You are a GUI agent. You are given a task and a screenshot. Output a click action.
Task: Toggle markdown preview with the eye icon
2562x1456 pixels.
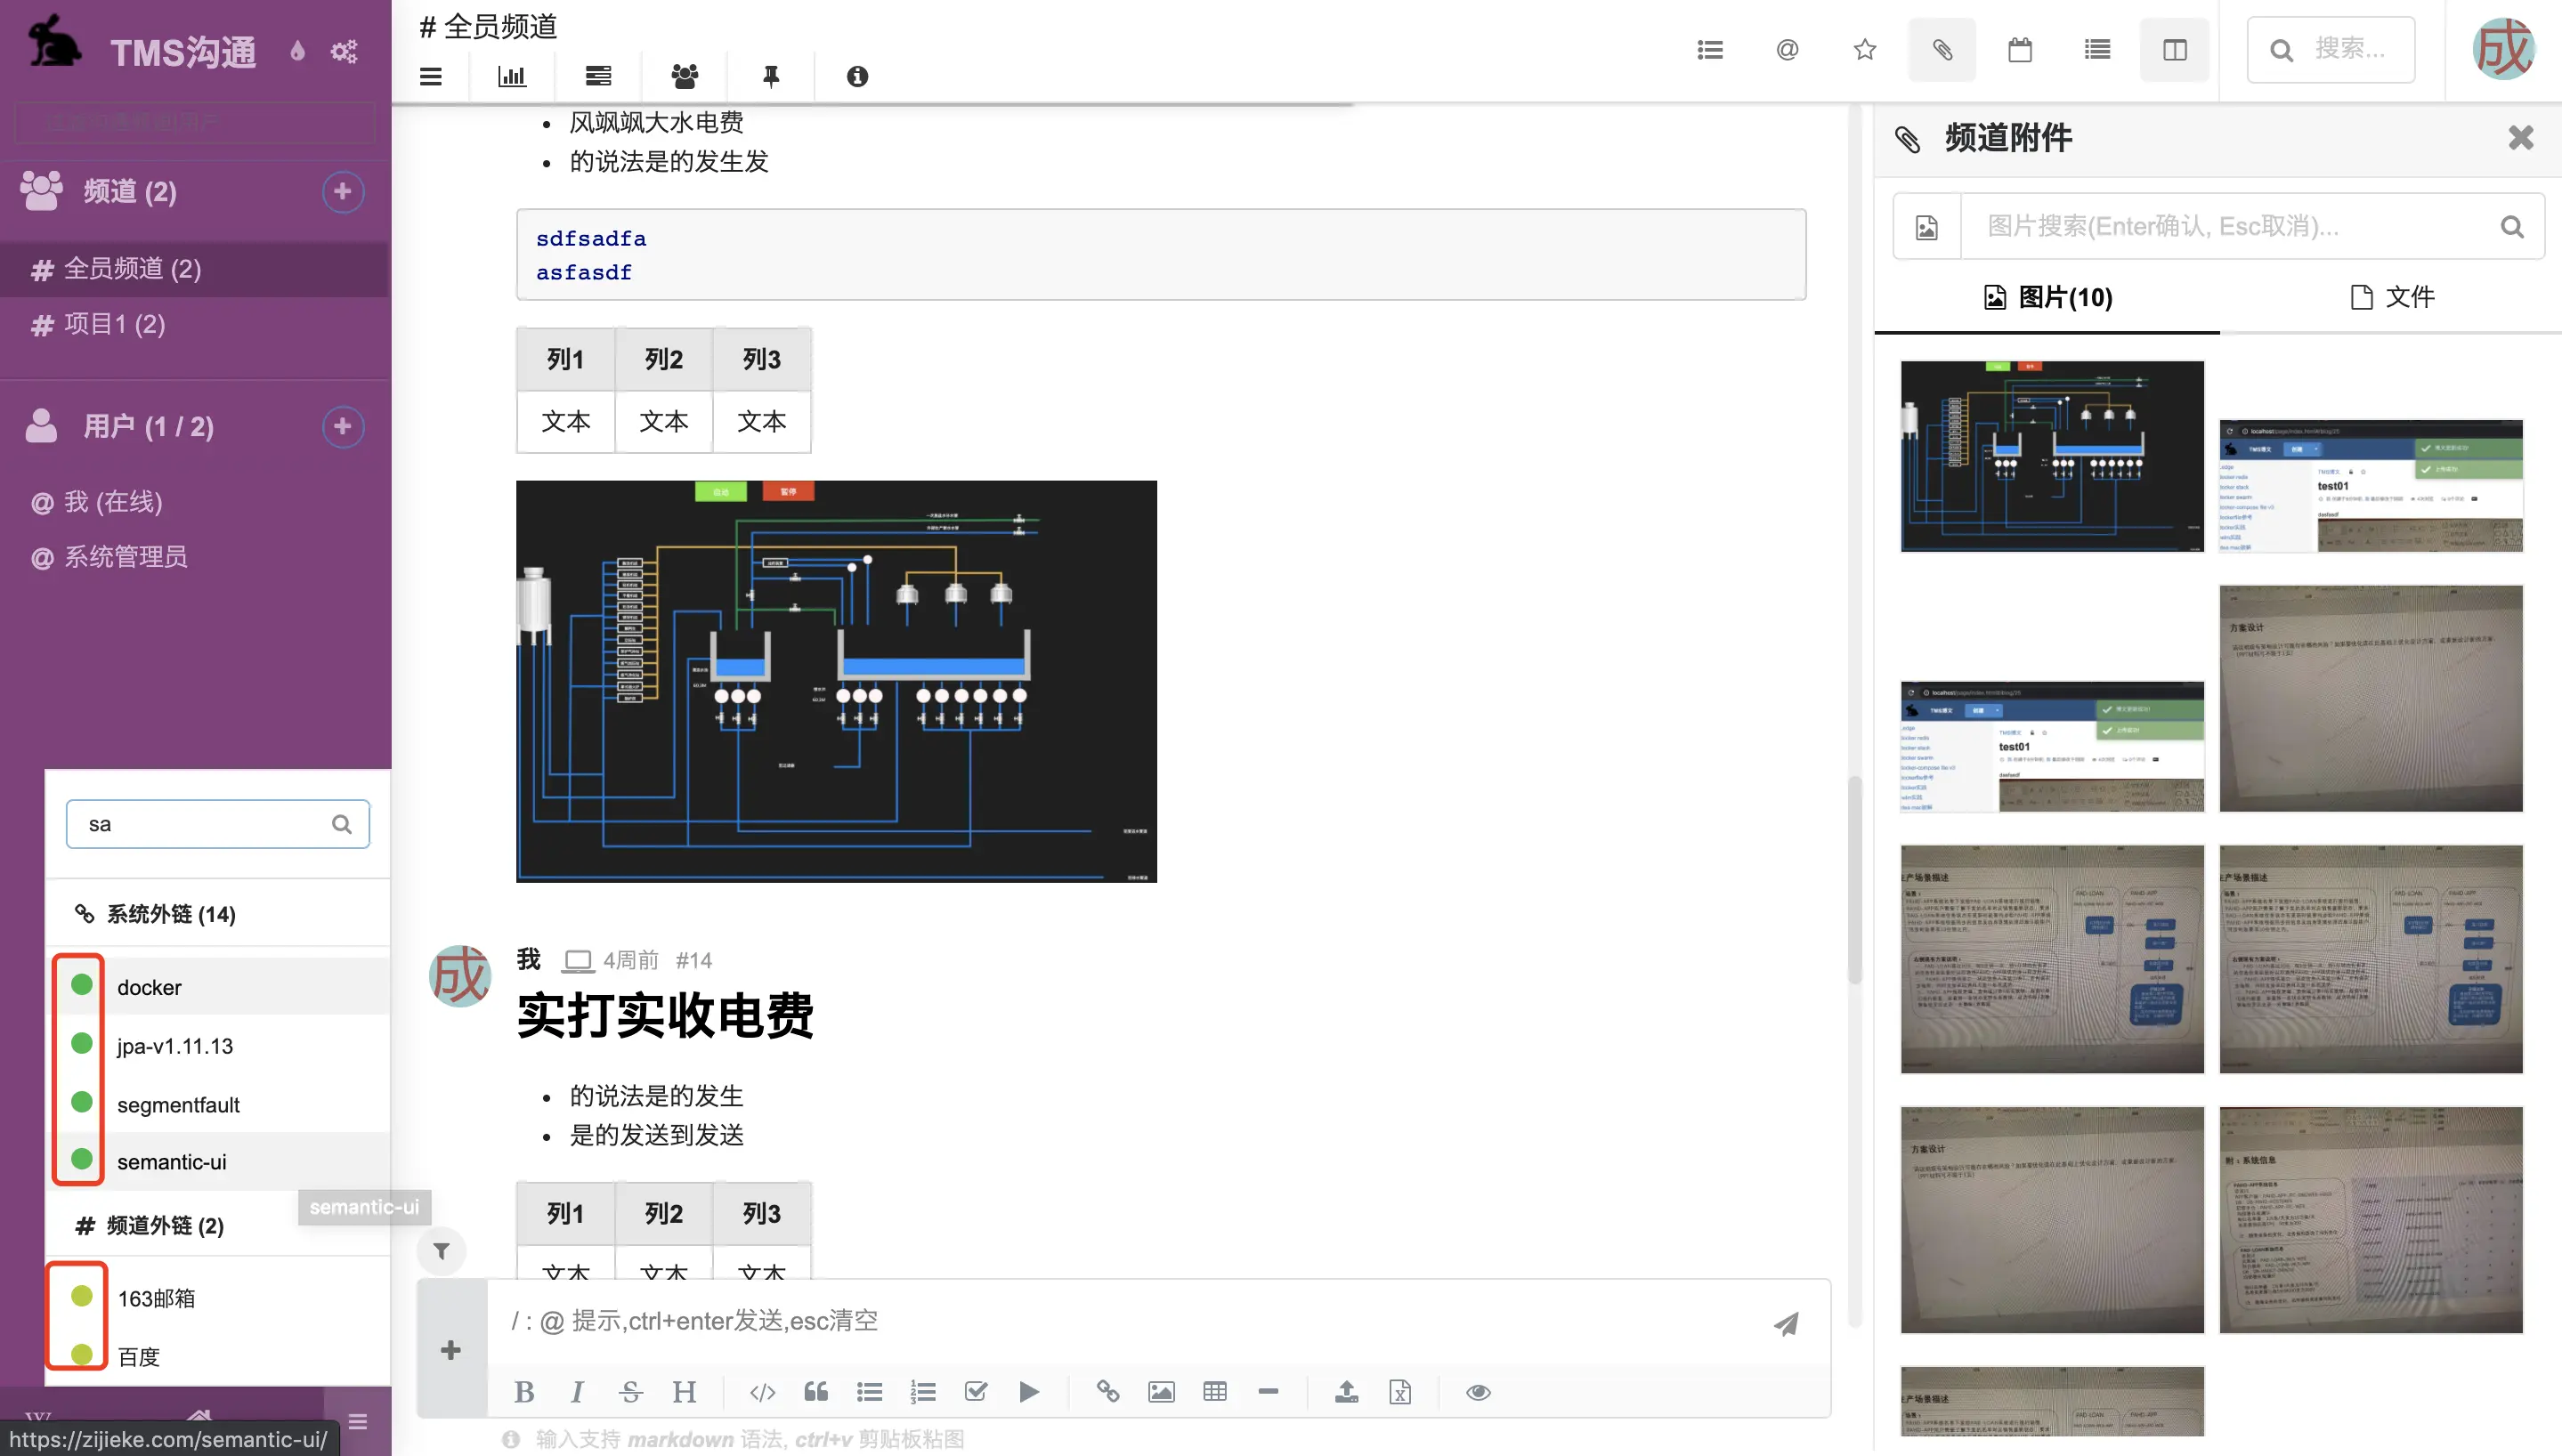tap(1478, 1392)
